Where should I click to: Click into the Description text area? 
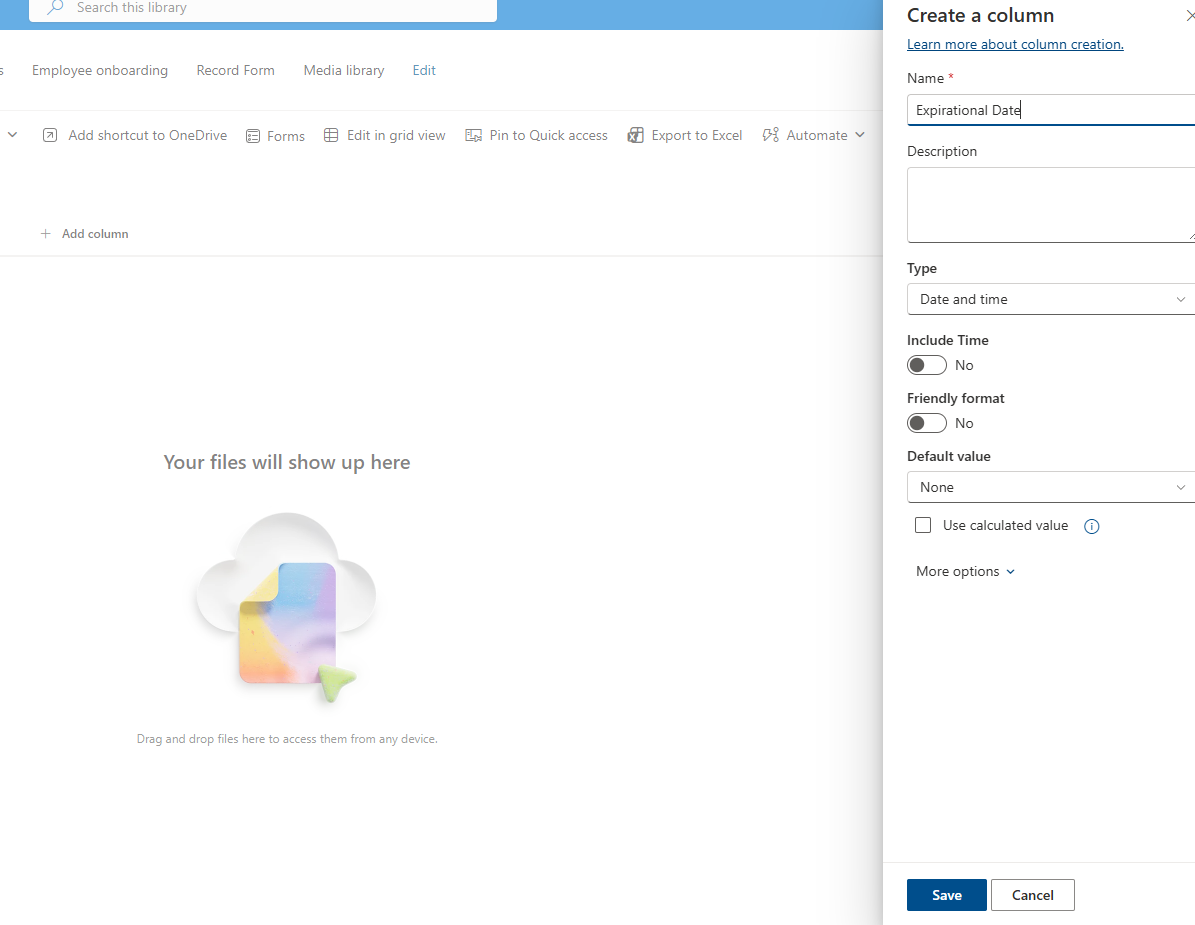[1050, 205]
